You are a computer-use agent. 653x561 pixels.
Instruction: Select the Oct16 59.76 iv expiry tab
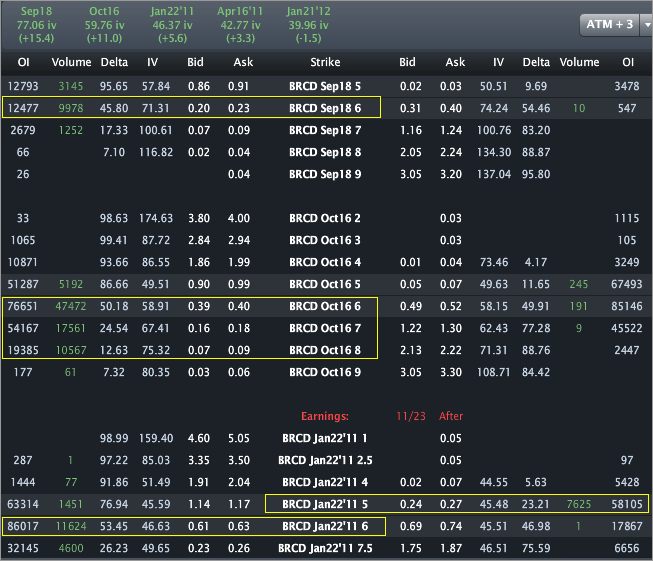(x=104, y=25)
